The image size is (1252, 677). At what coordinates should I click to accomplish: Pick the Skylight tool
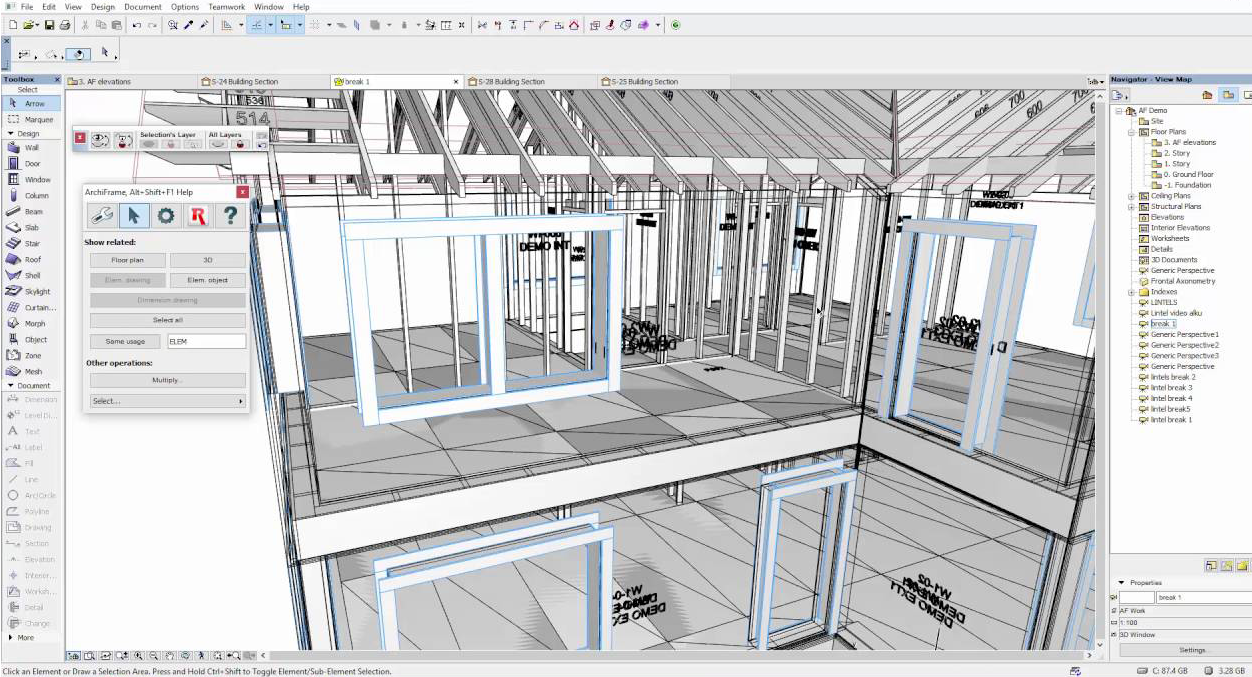[31, 291]
